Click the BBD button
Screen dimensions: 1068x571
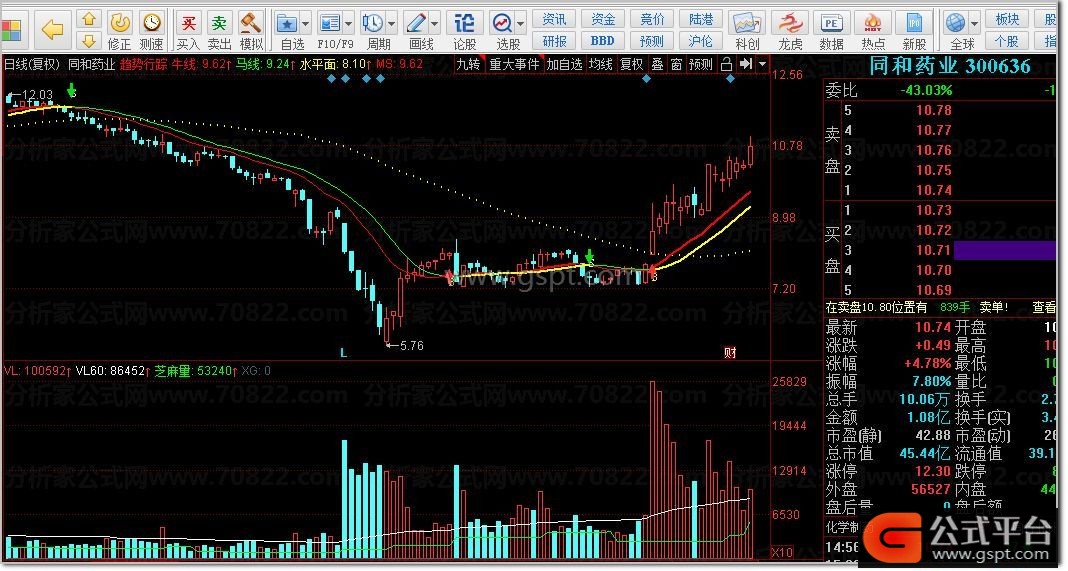click(603, 41)
